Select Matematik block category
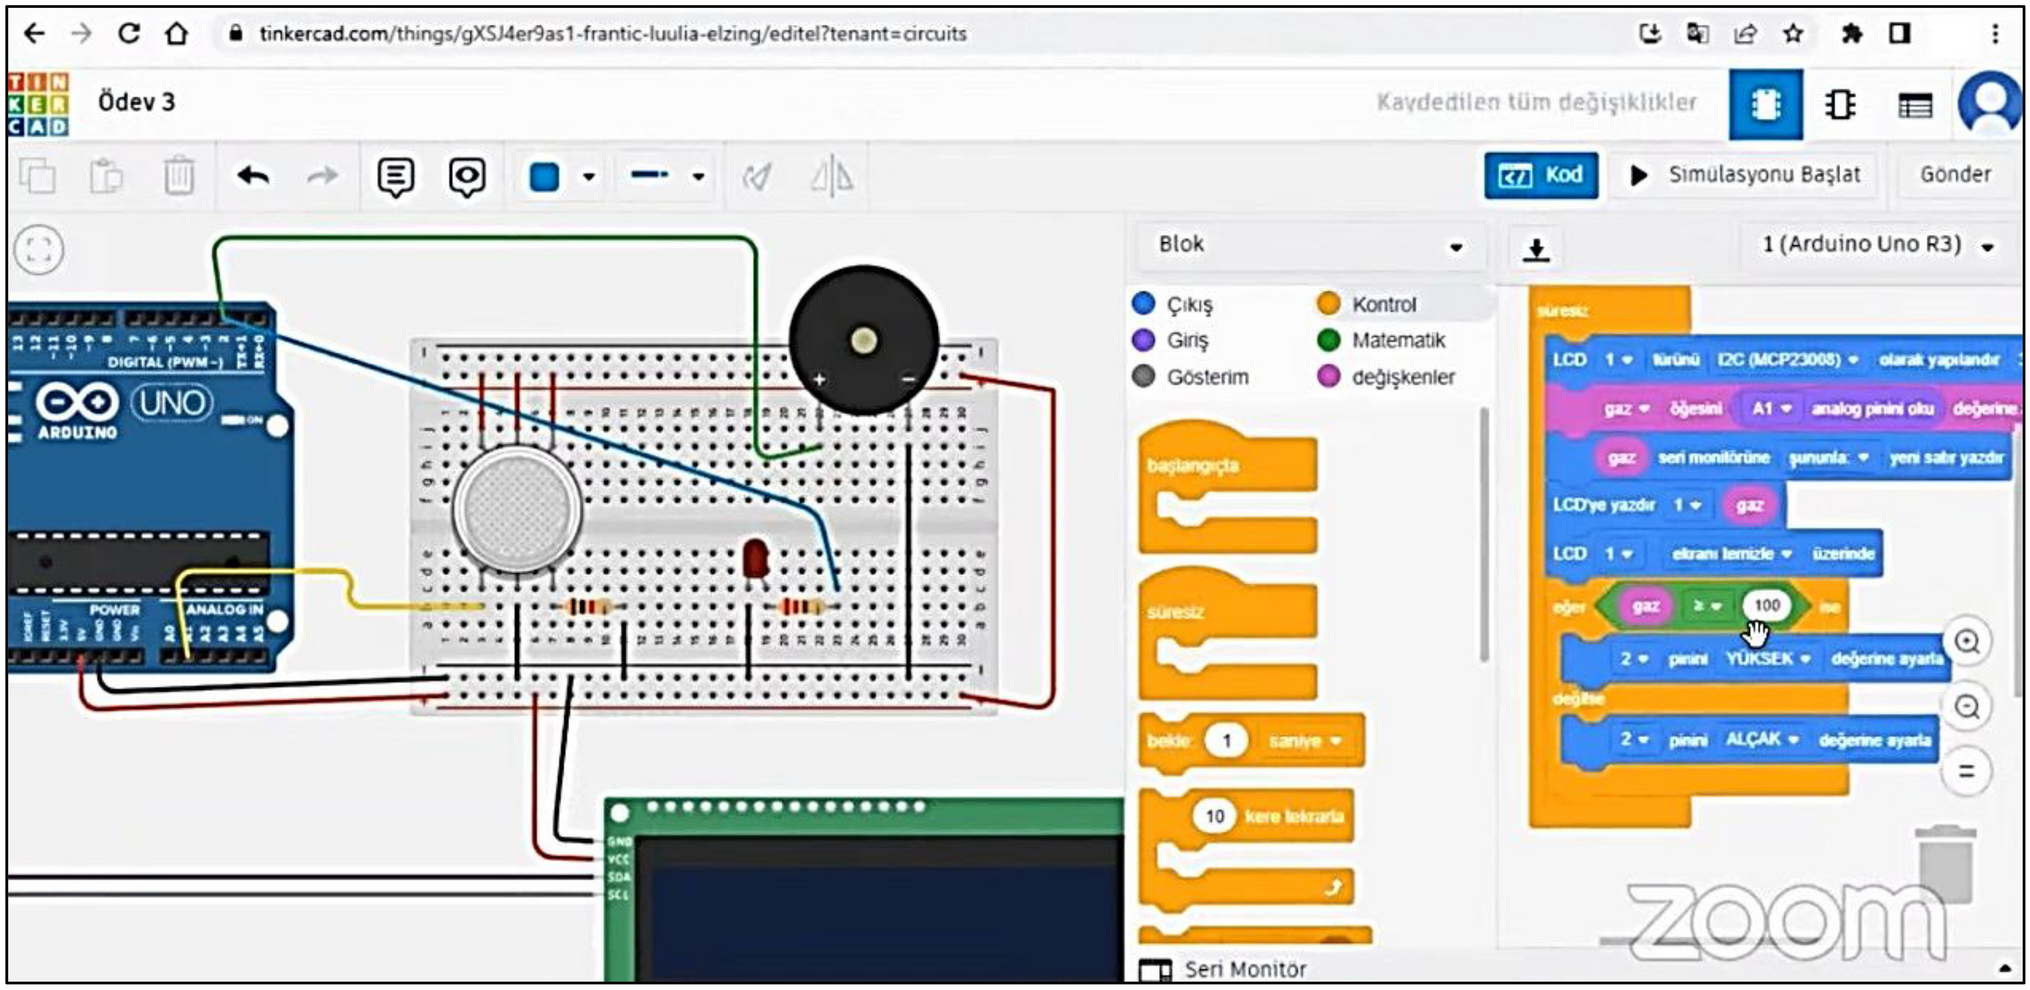This screenshot has height=990, width=2030. point(1382,340)
